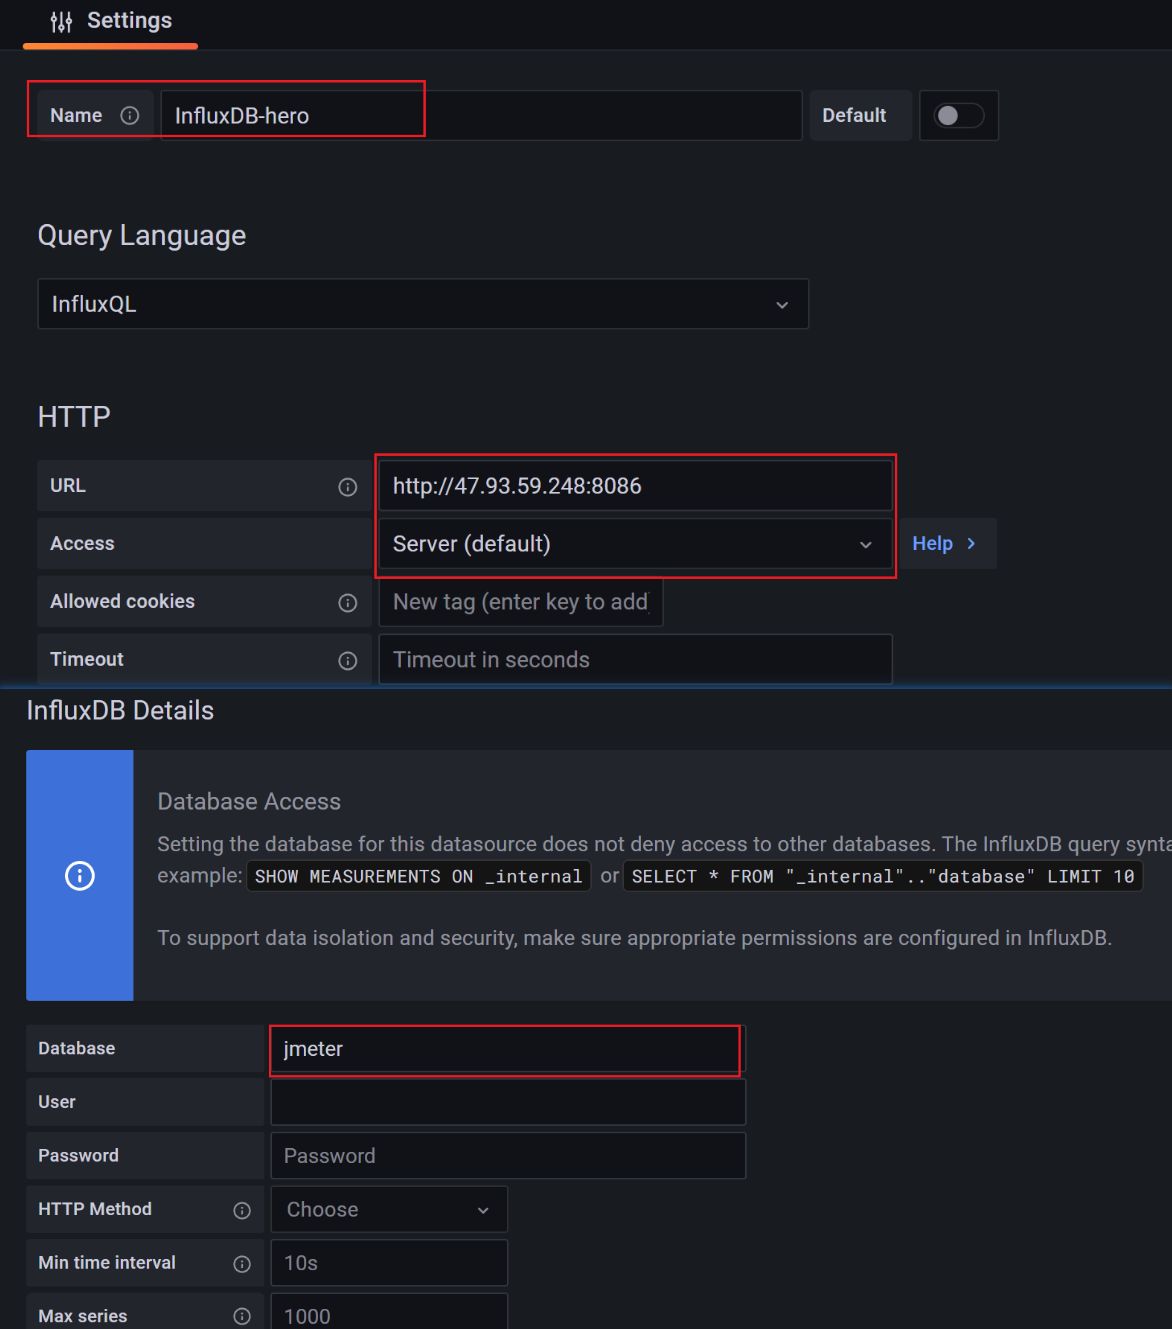This screenshot has width=1172, height=1329.
Task: Click the Password input field
Action: 508,1156
